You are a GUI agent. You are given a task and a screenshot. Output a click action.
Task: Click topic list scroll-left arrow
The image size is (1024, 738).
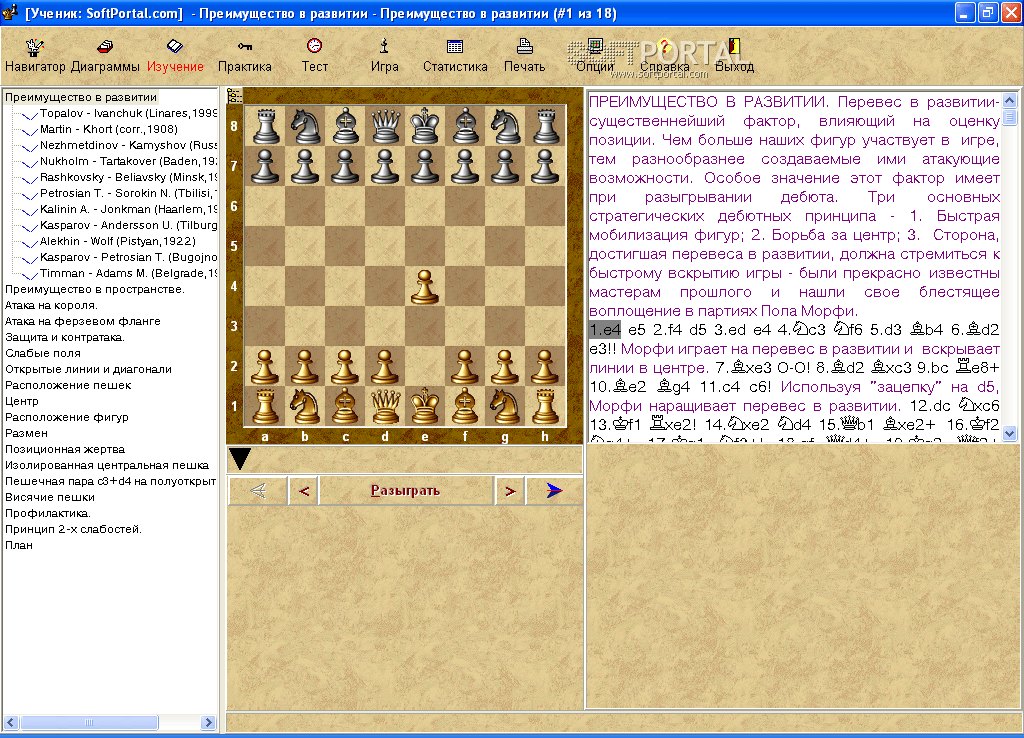pos(11,722)
